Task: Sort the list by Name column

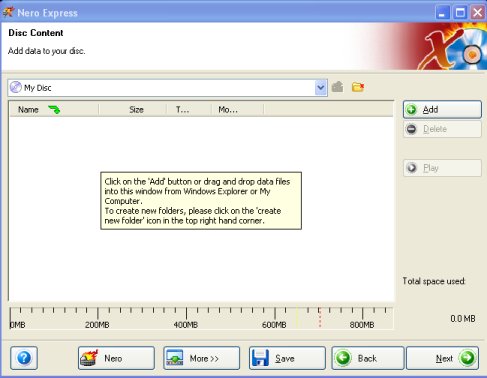Action: coord(54,110)
